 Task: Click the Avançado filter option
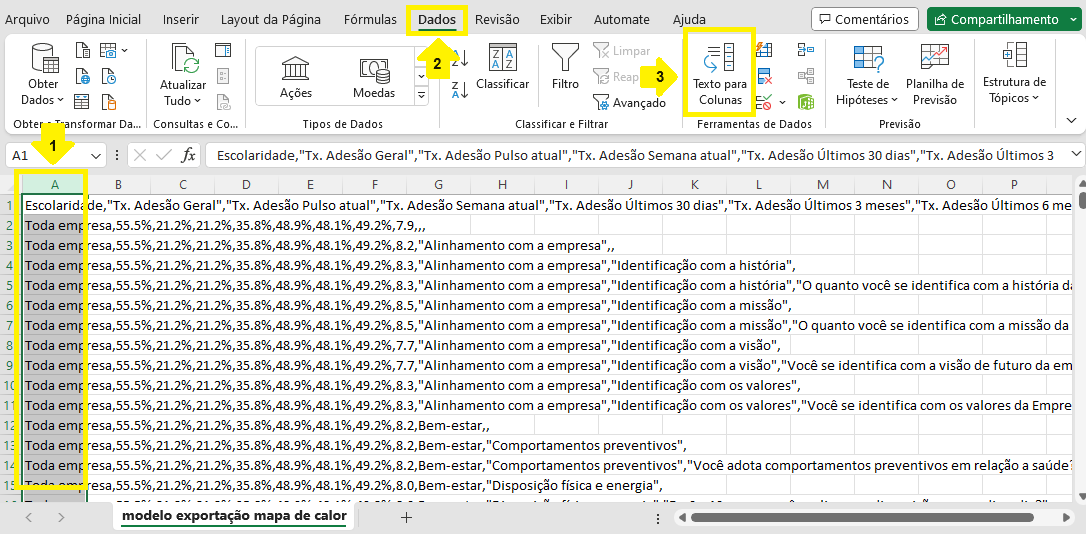coord(630,102)
